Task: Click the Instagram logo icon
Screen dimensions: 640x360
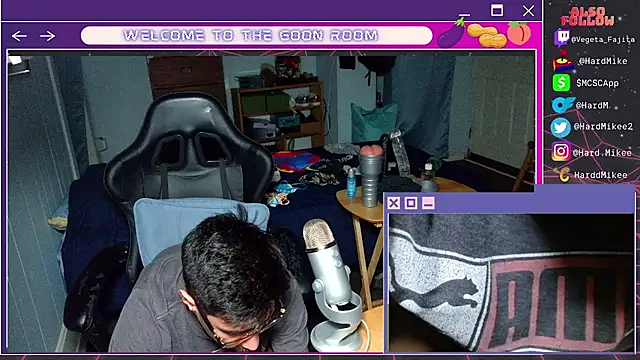Action: (560, 151)
